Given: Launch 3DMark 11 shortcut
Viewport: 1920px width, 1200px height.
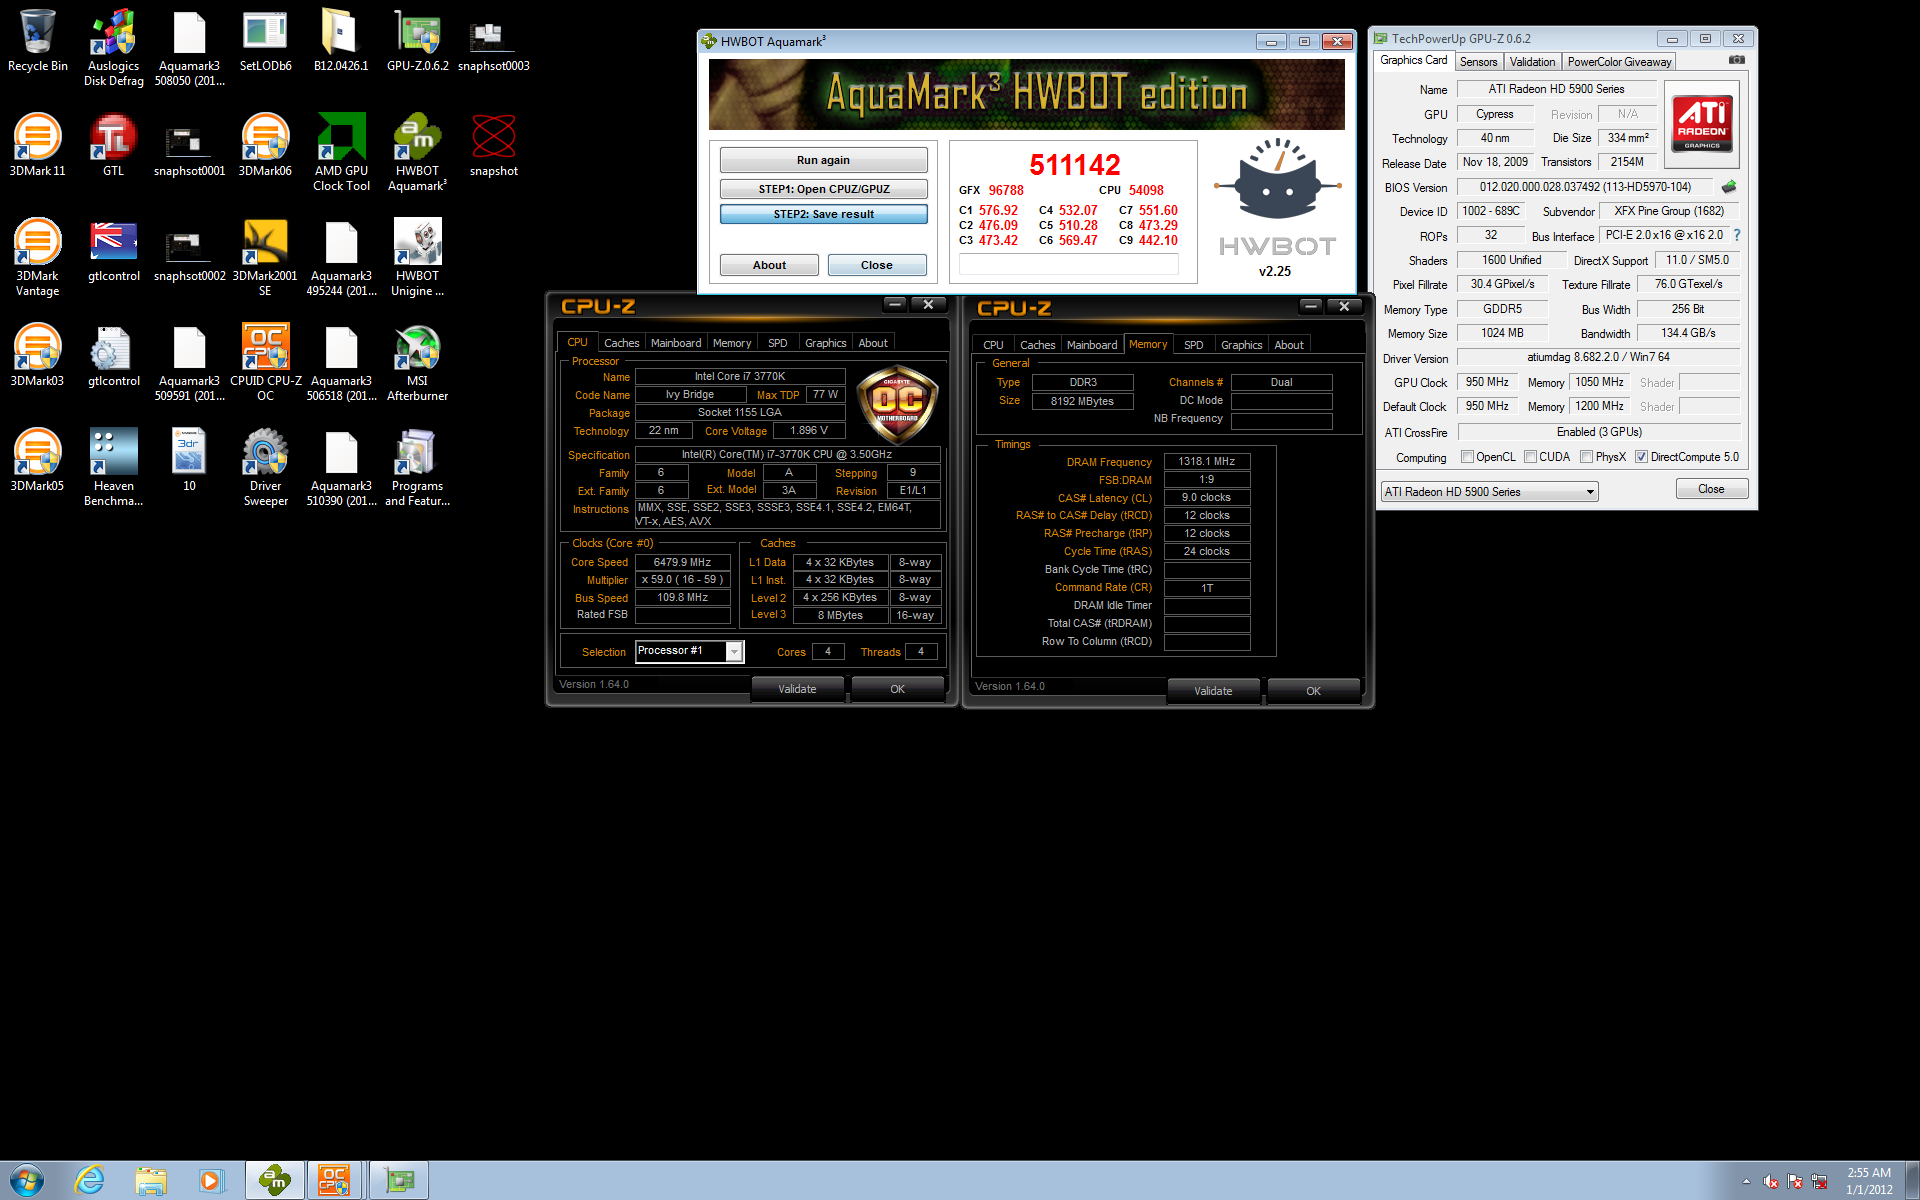Looking at the screenshot, I should (38, 146).
